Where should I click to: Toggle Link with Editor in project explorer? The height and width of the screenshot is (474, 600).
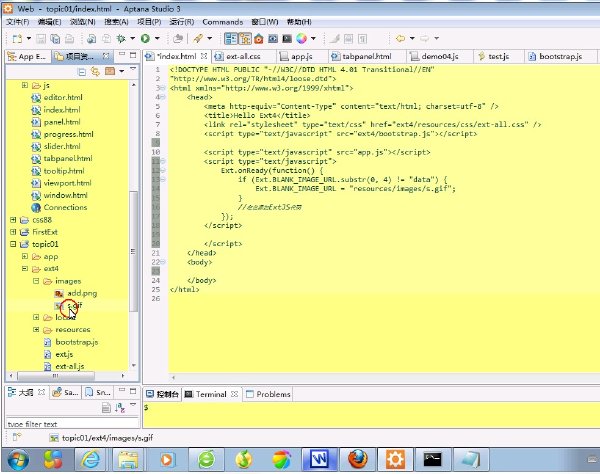[95, 72]
